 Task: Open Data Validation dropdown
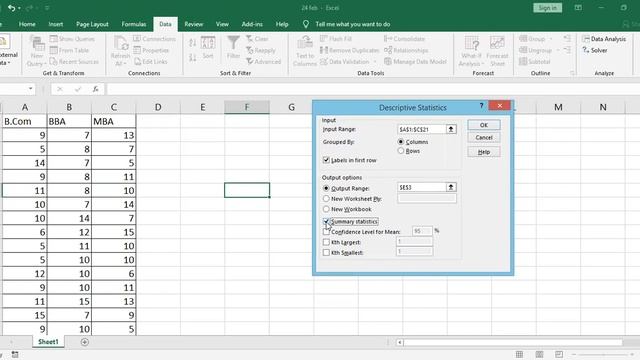[375, 62]
